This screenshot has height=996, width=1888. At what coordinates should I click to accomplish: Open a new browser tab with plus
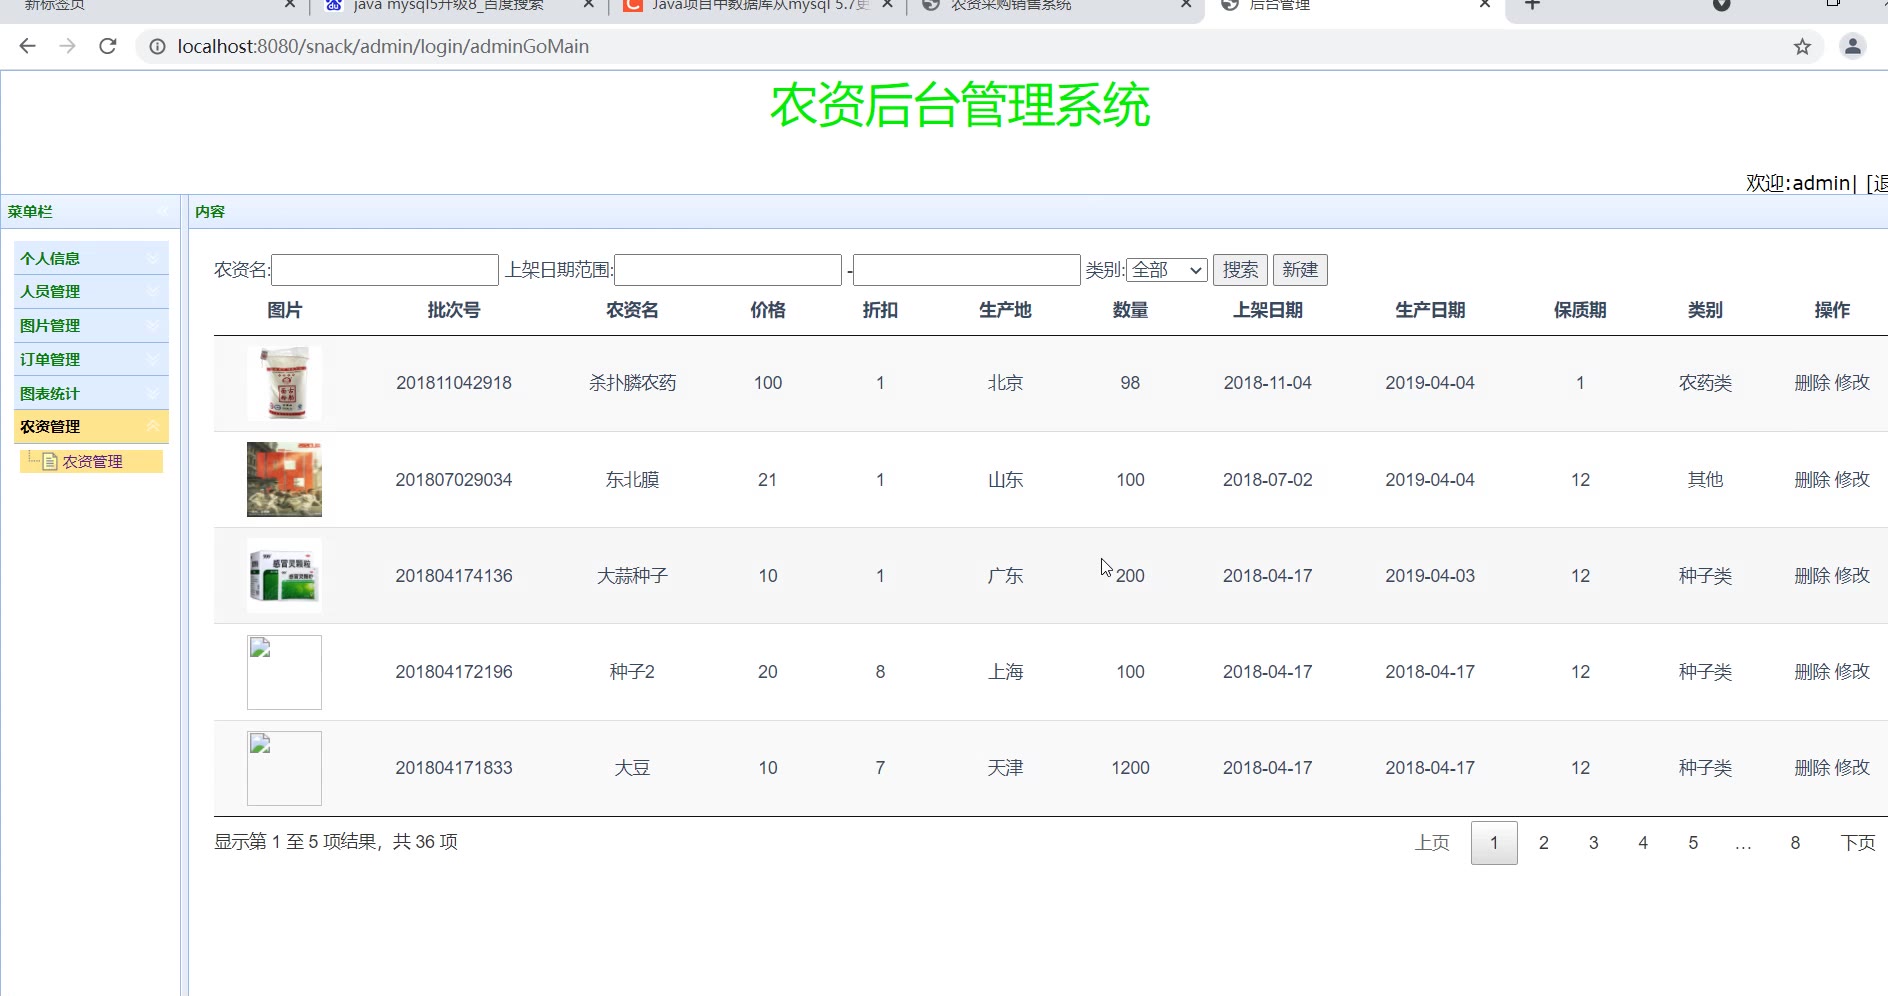[x=1532, y=6]
